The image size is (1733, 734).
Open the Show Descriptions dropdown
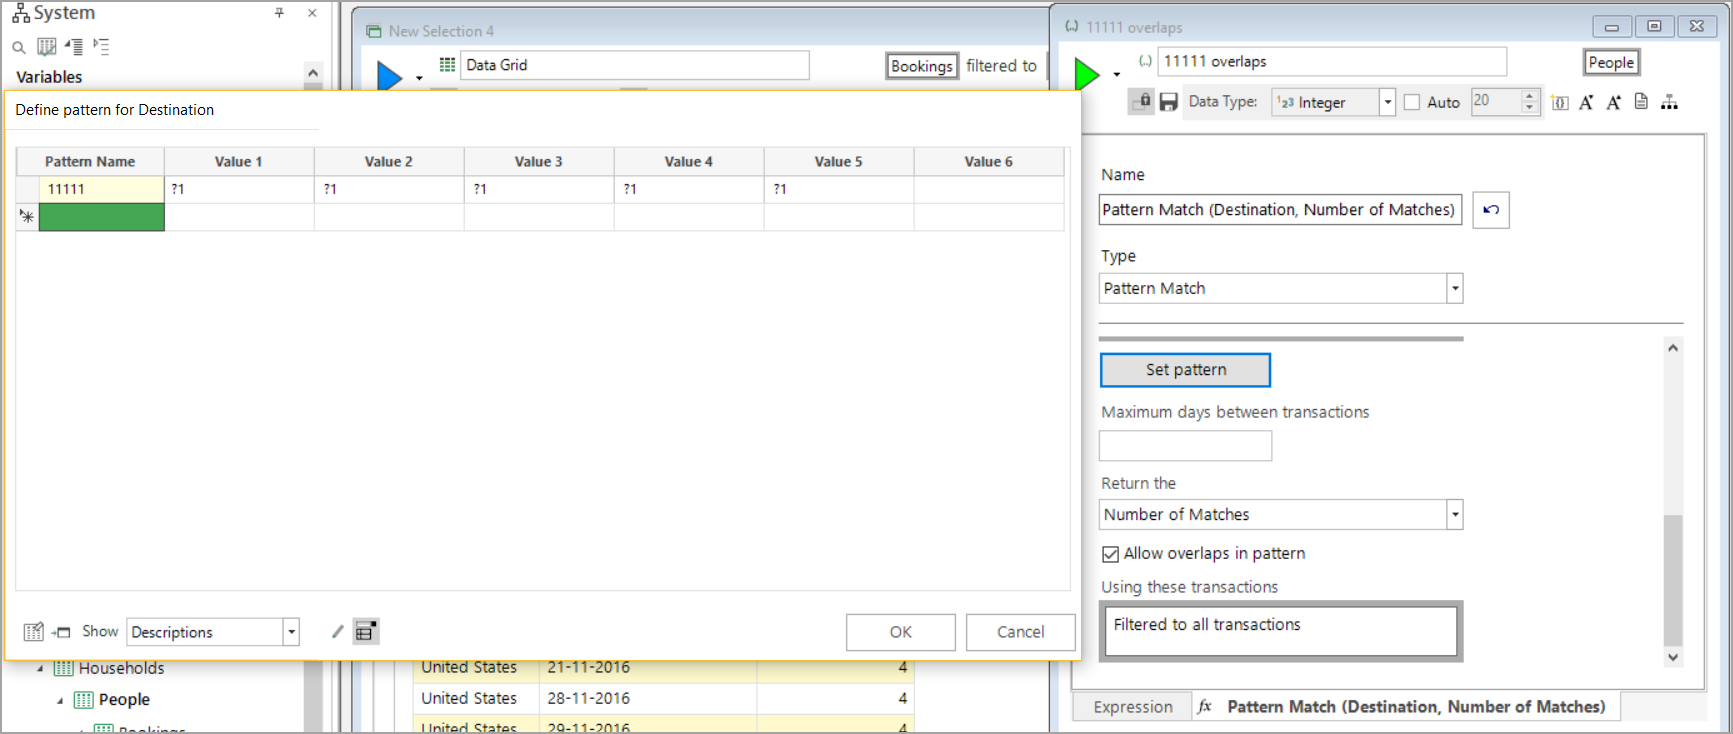(x=291, y=632)
